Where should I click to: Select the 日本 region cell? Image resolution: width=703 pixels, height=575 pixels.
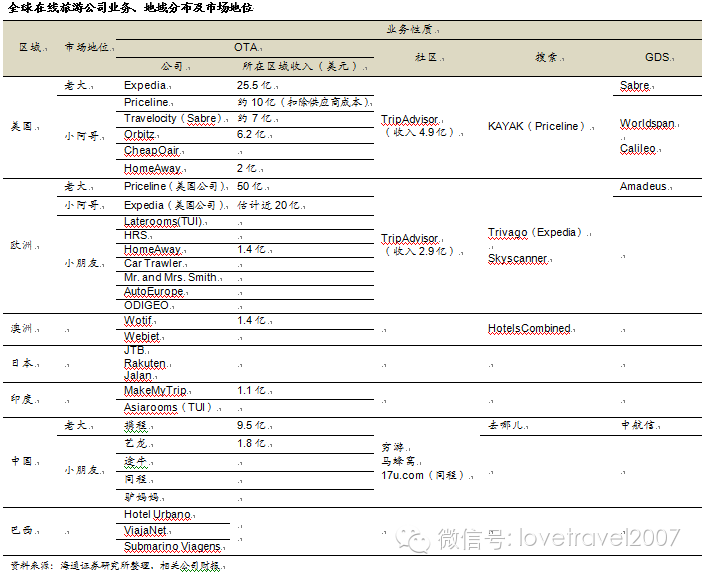tap(22, 363)
